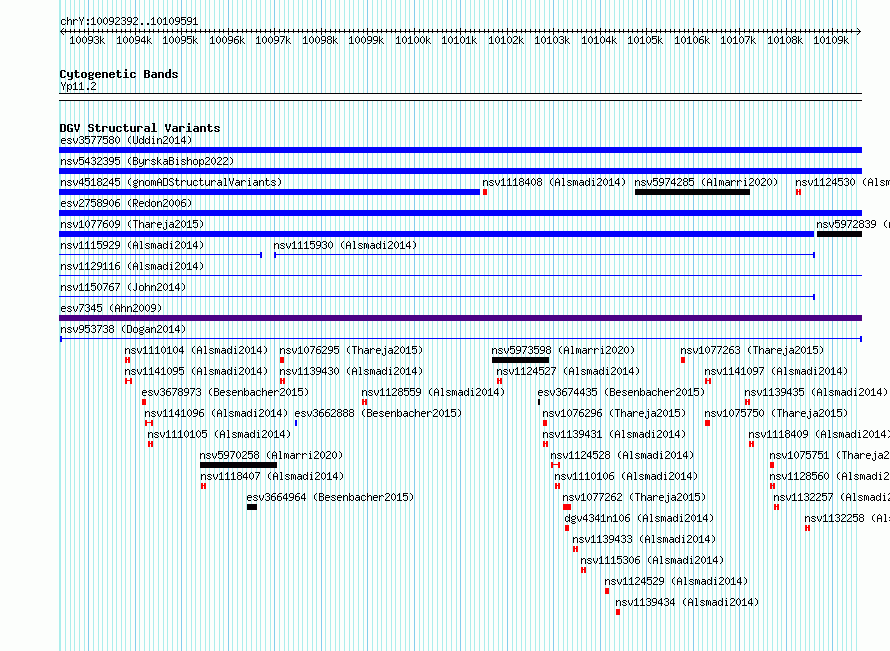
Task: Click the esv2758906 (Redon2006) label
Action: (126, 203)
